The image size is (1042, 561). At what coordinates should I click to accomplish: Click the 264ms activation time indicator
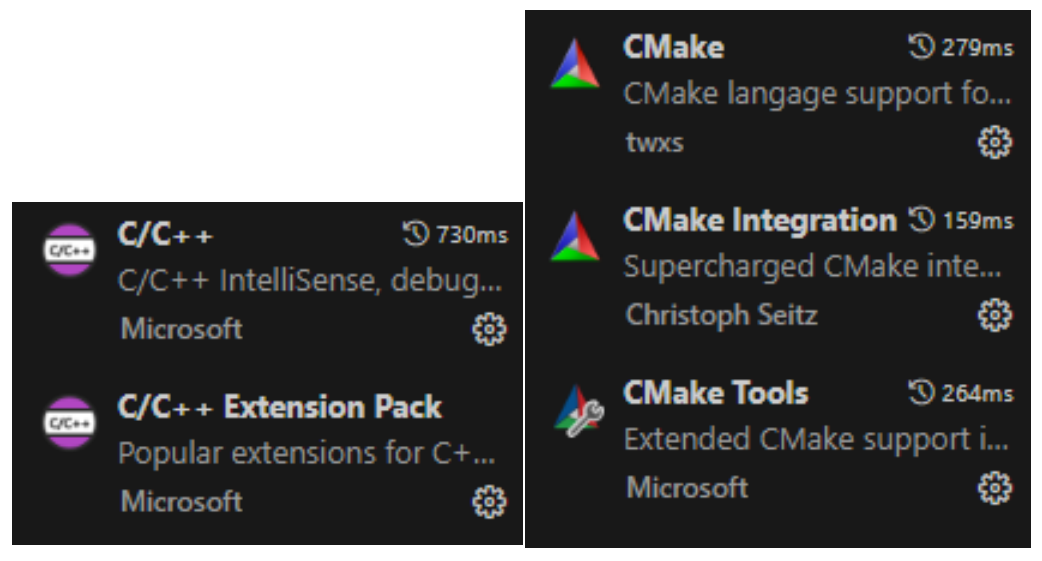961,393
